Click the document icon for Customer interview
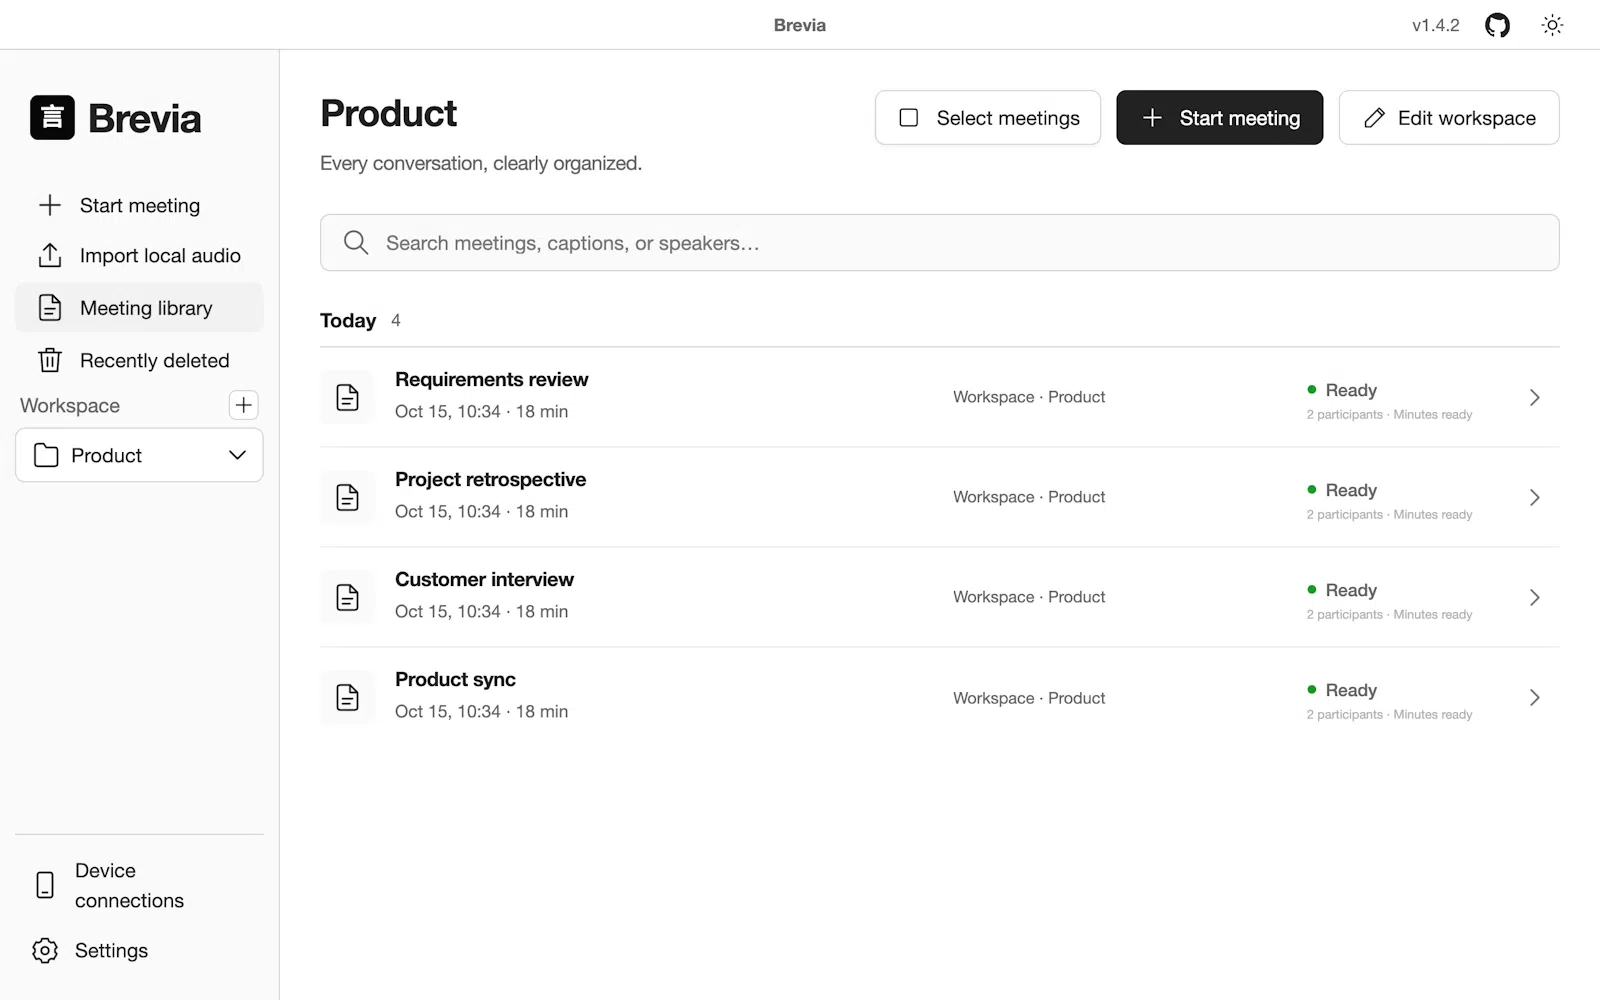 tap(347, 597)
